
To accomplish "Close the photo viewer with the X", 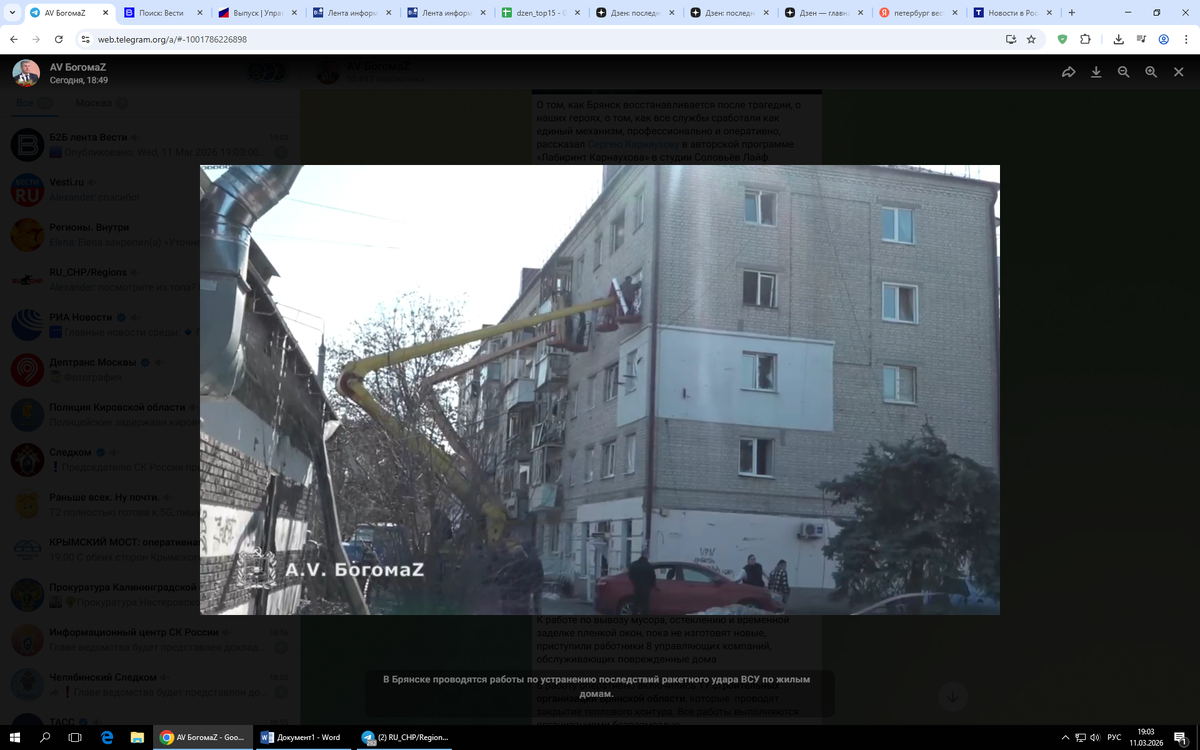I will click(1179, 71).
